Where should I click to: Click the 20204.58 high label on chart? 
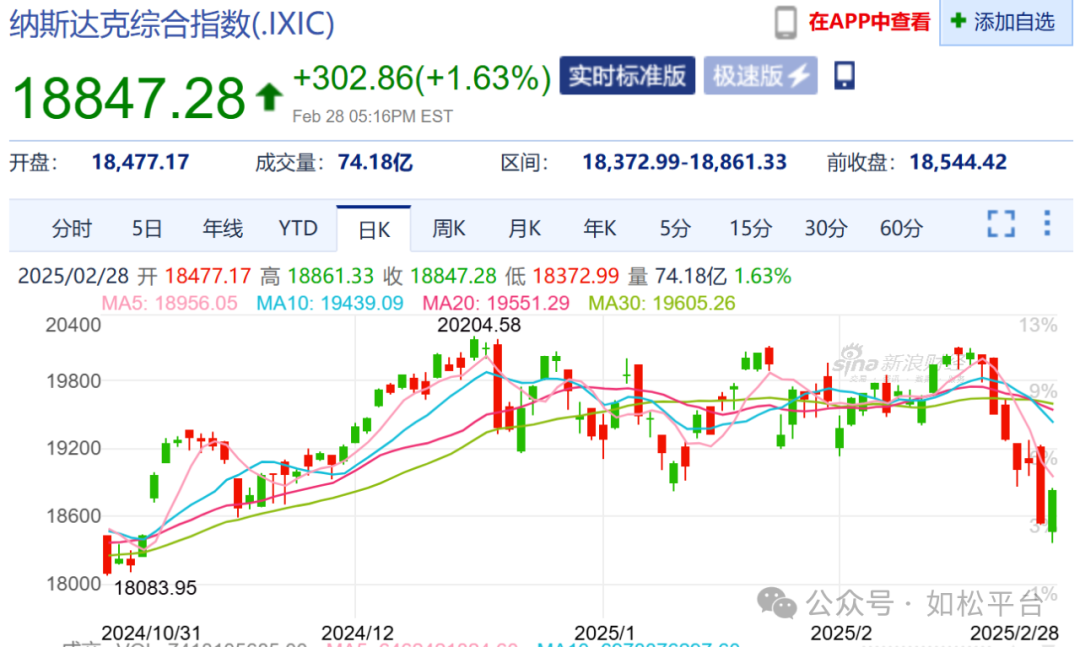[x=479, y=325]
